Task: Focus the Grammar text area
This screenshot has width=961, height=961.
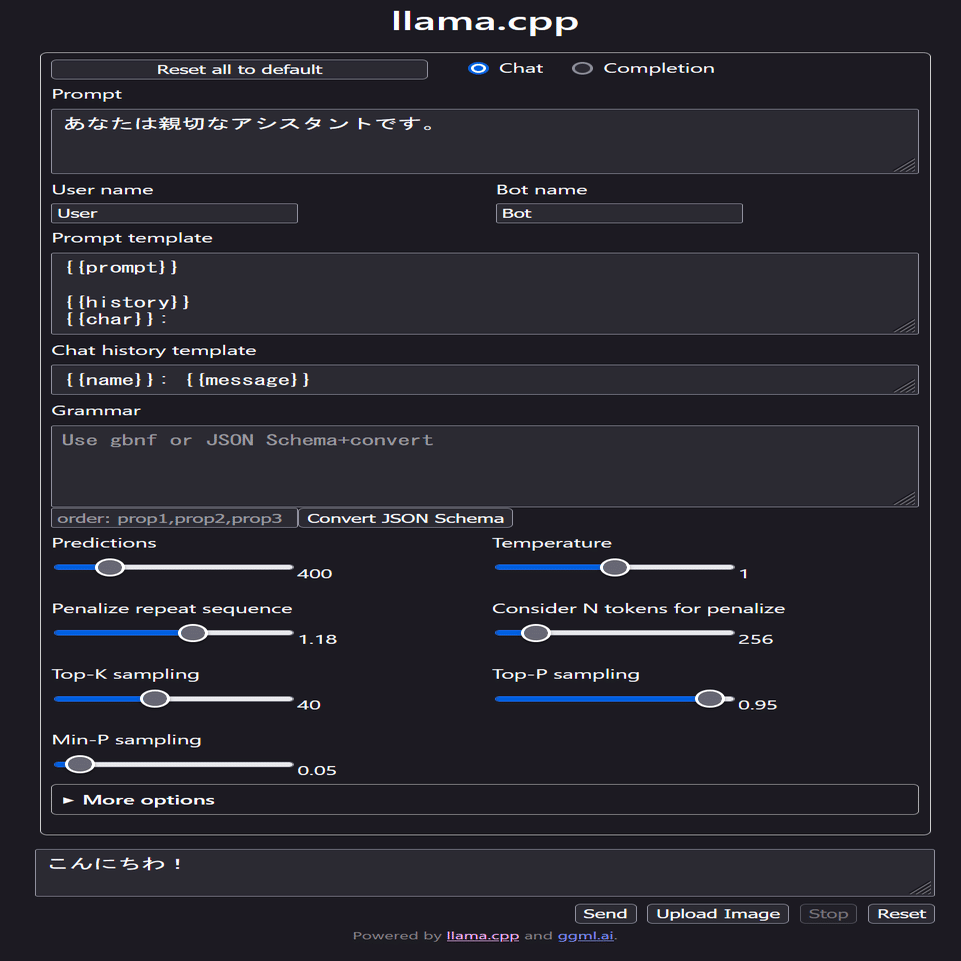Action: pos(485,466)
